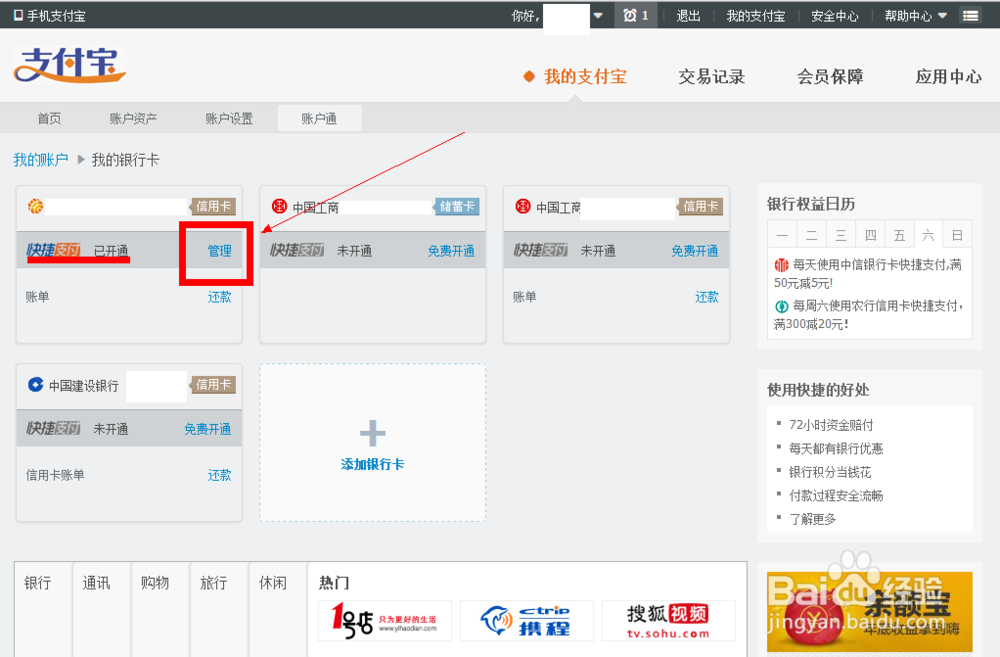This screenshot has height=657, width=1000.
Task: Select 日 in the bank calendar
Action: tap(957, 235)
